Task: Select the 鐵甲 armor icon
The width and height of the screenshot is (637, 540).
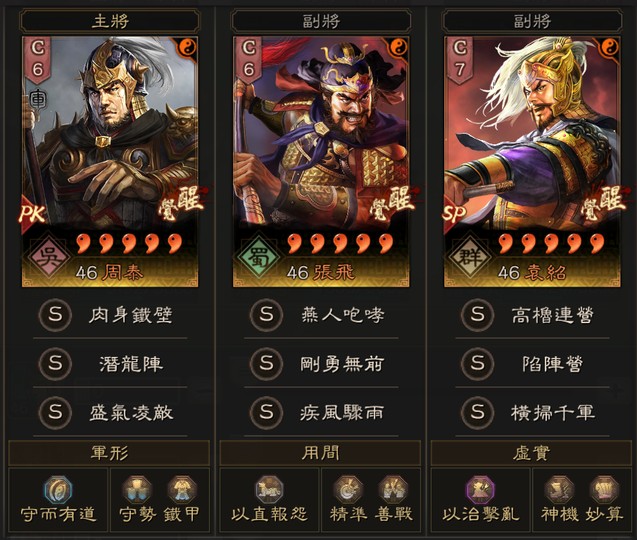Action: tap(182, 490)
